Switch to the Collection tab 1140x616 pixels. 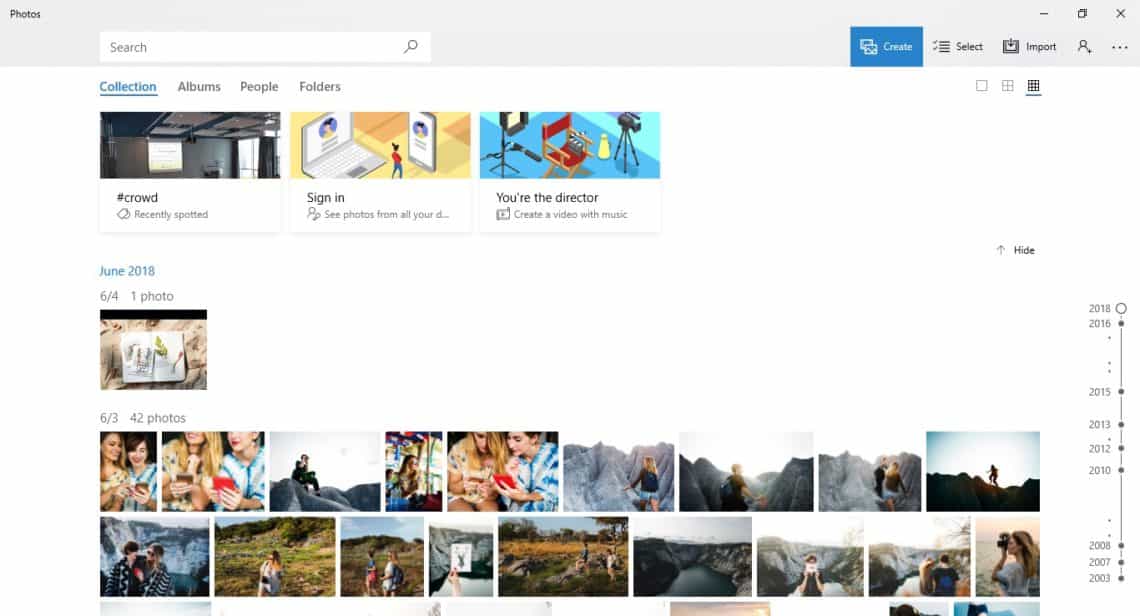128,87
